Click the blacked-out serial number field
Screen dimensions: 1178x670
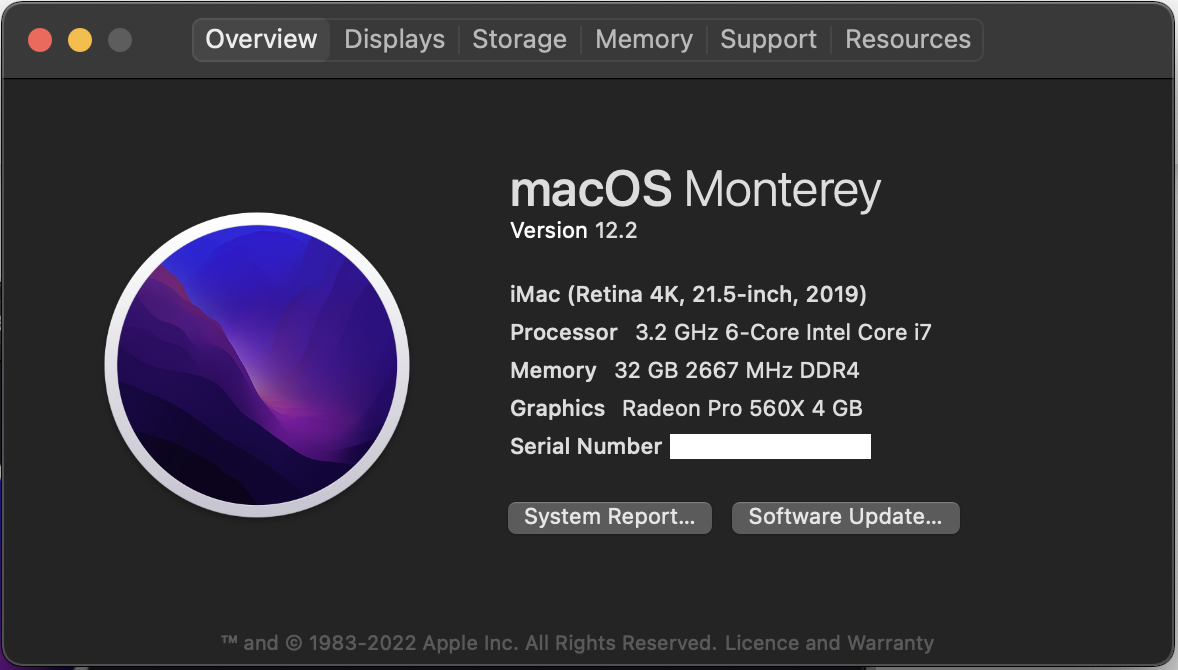(x=770, y=446)
